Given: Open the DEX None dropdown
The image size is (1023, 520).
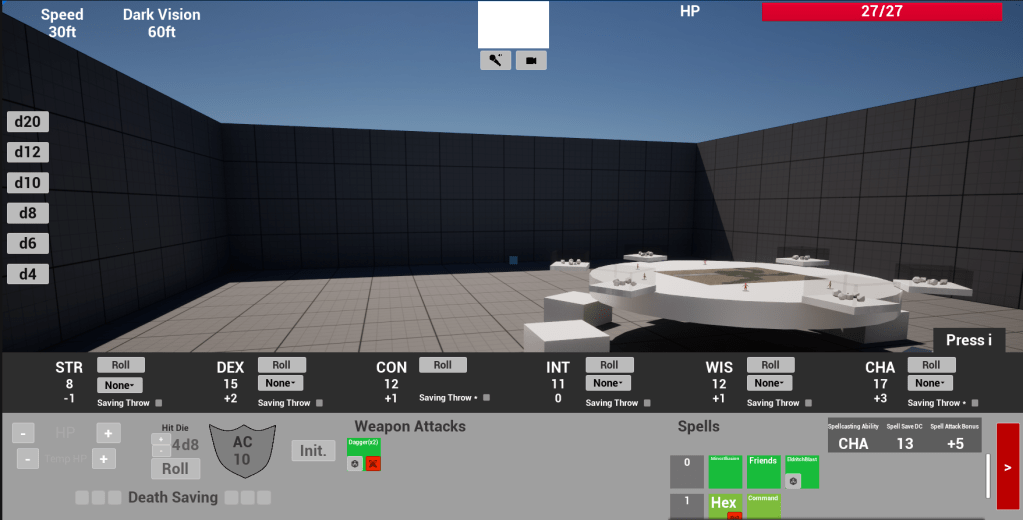Looking at the screenshot, I should click(281, 383).
